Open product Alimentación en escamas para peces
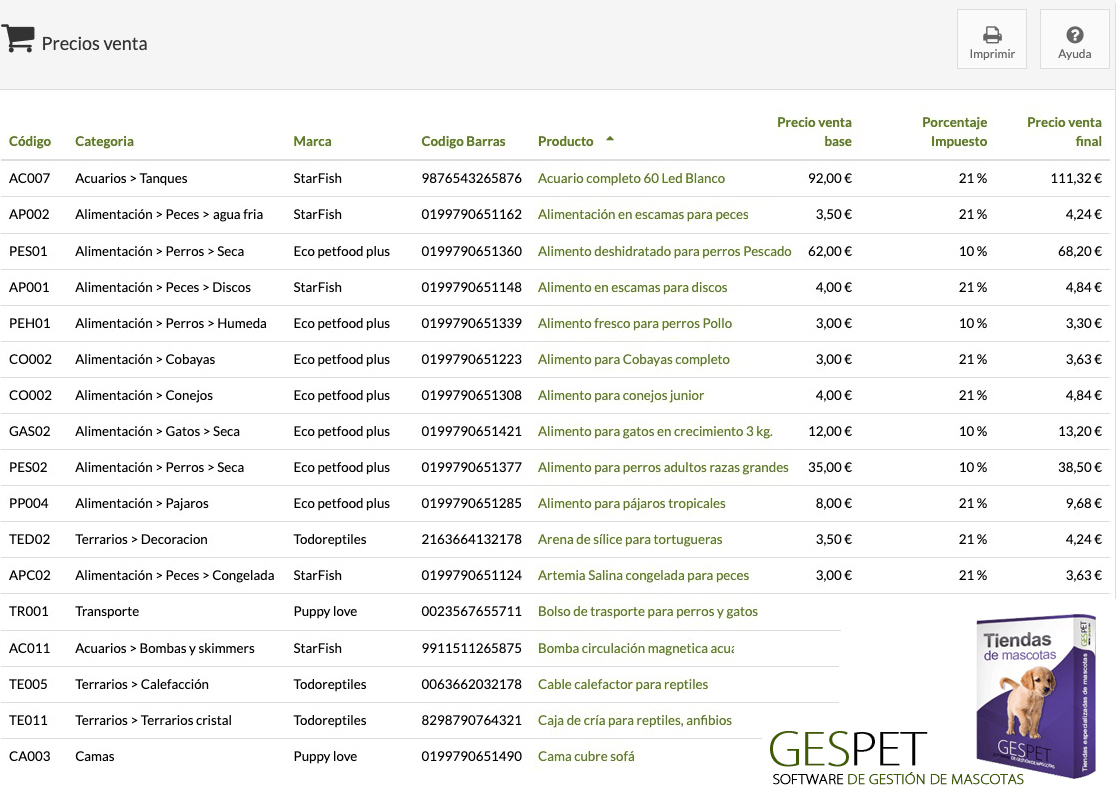 [x=643, y=214]
